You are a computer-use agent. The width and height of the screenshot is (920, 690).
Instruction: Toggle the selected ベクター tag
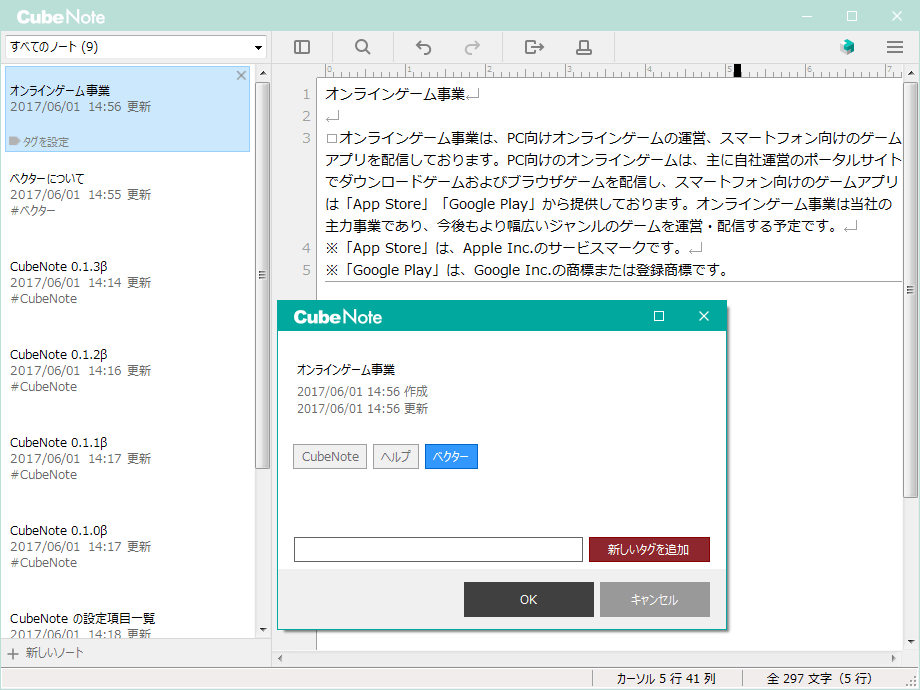point(451,456)
